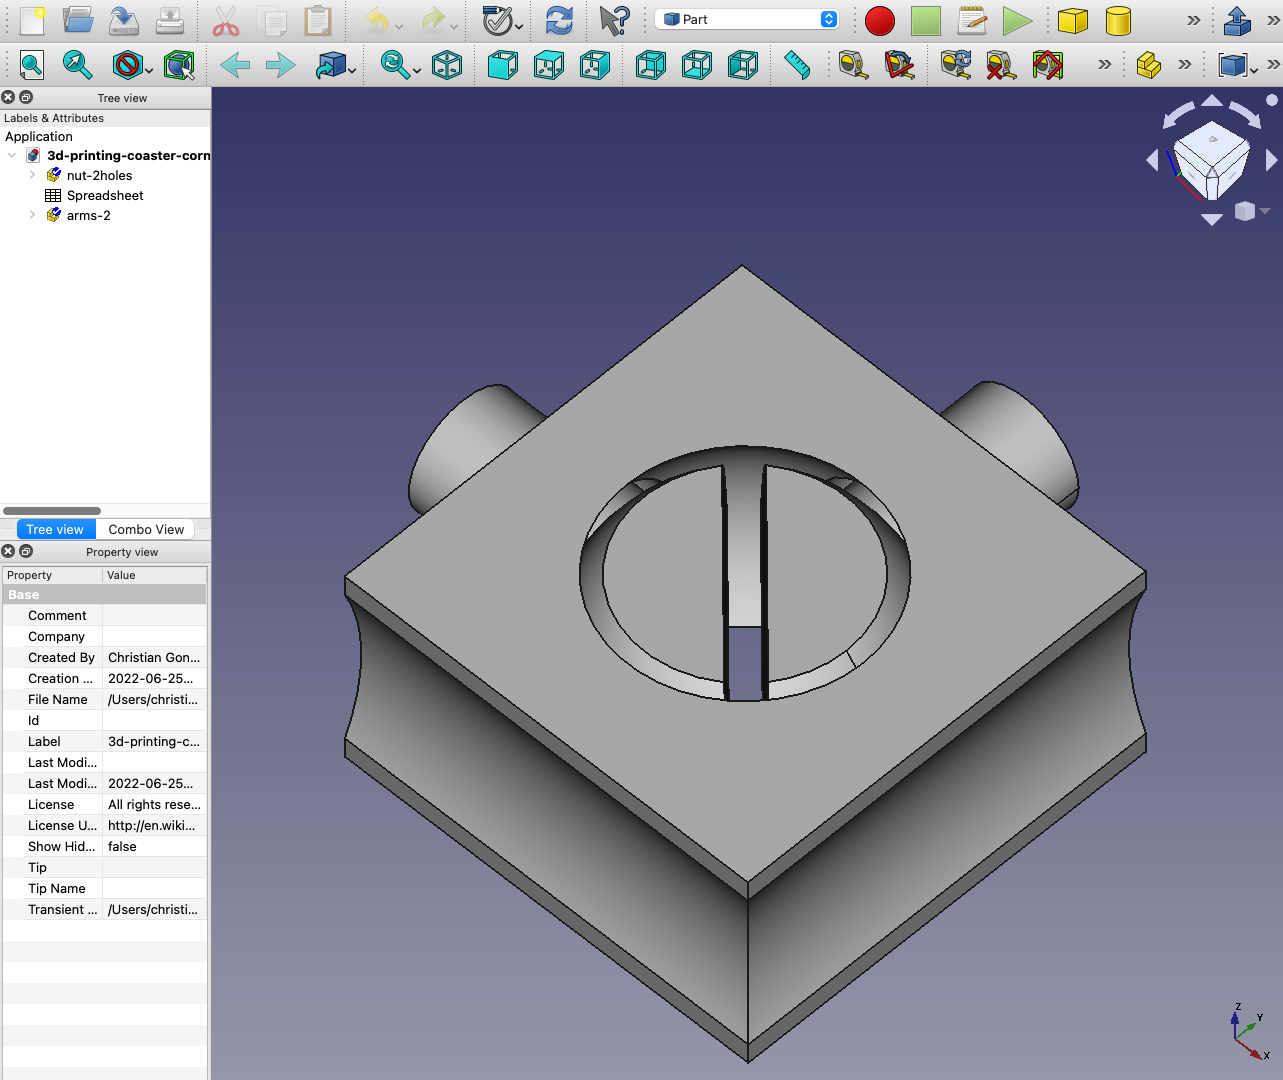The image size is (1283, 1080).
Task: Start macro recording with the red circle icon
Action: click(x=880, y=20)
